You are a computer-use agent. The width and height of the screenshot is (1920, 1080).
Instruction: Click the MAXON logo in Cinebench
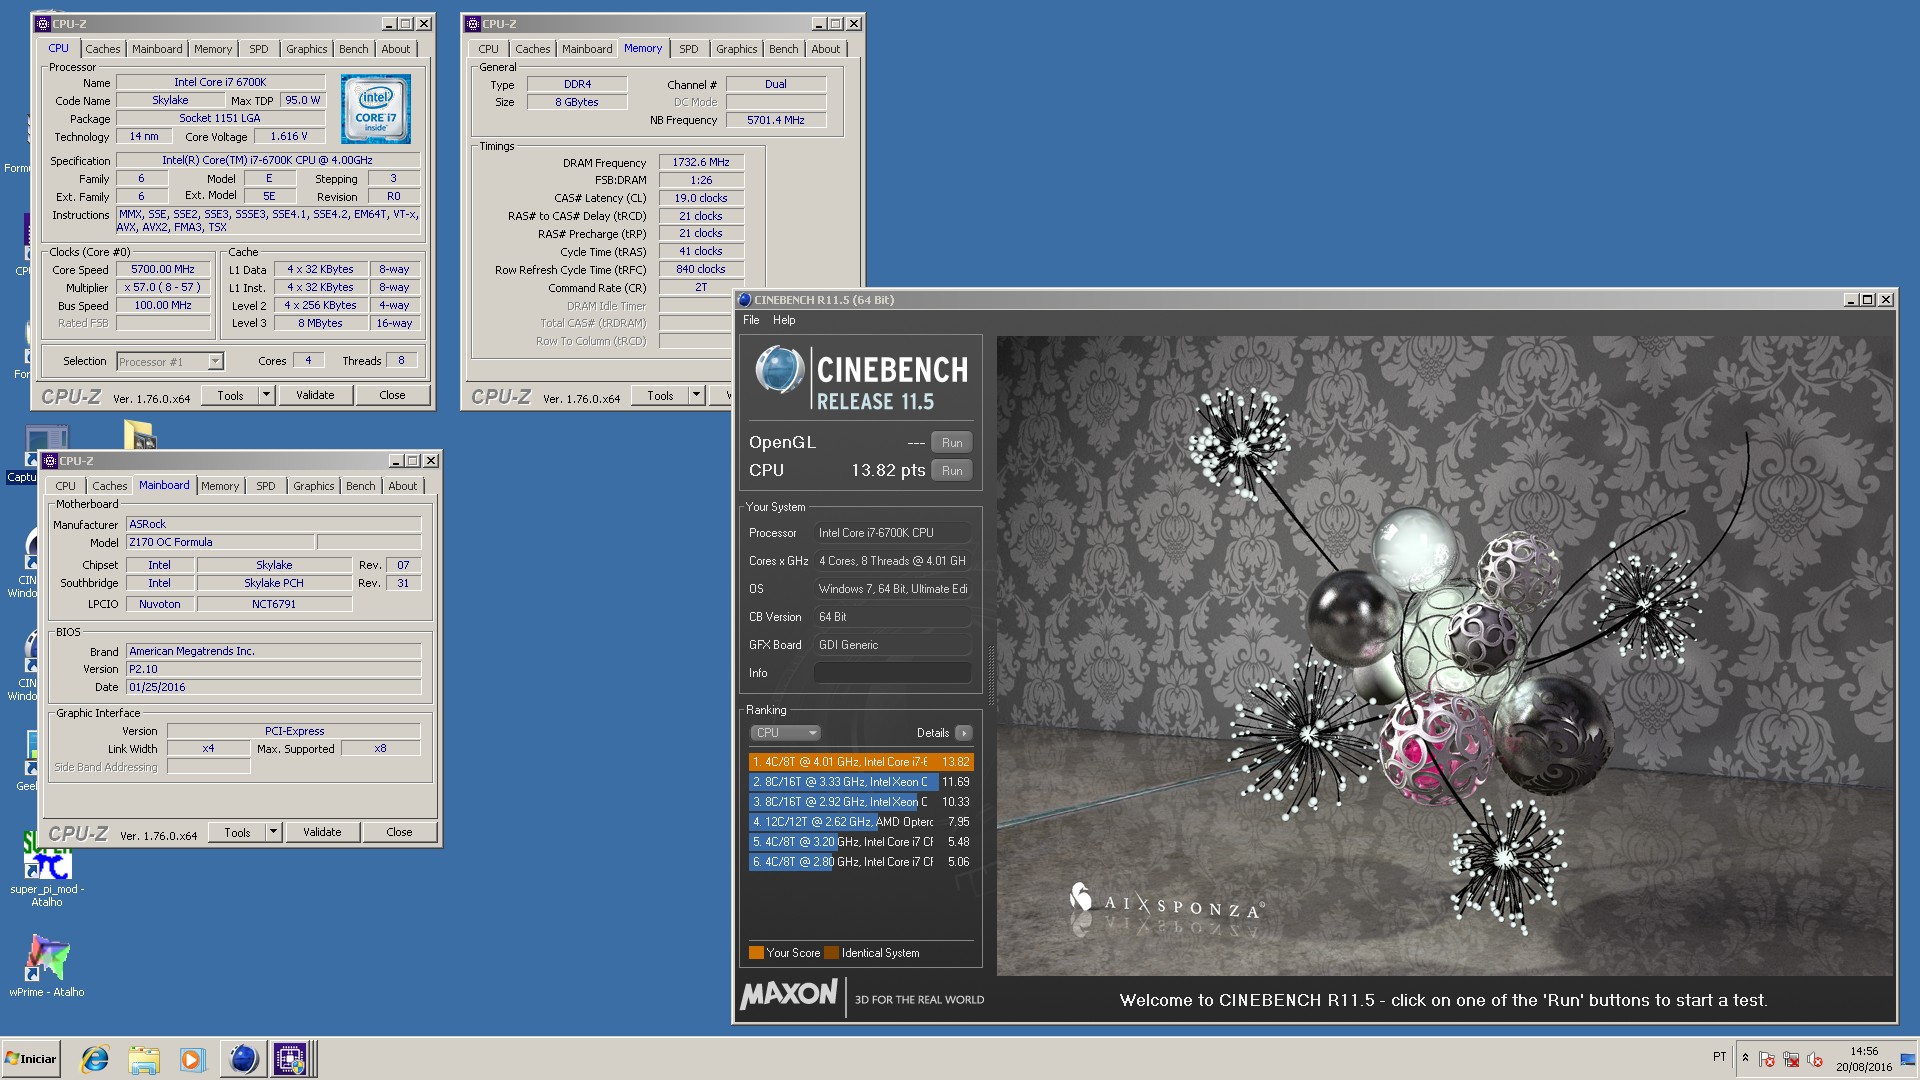pos(789,994)
